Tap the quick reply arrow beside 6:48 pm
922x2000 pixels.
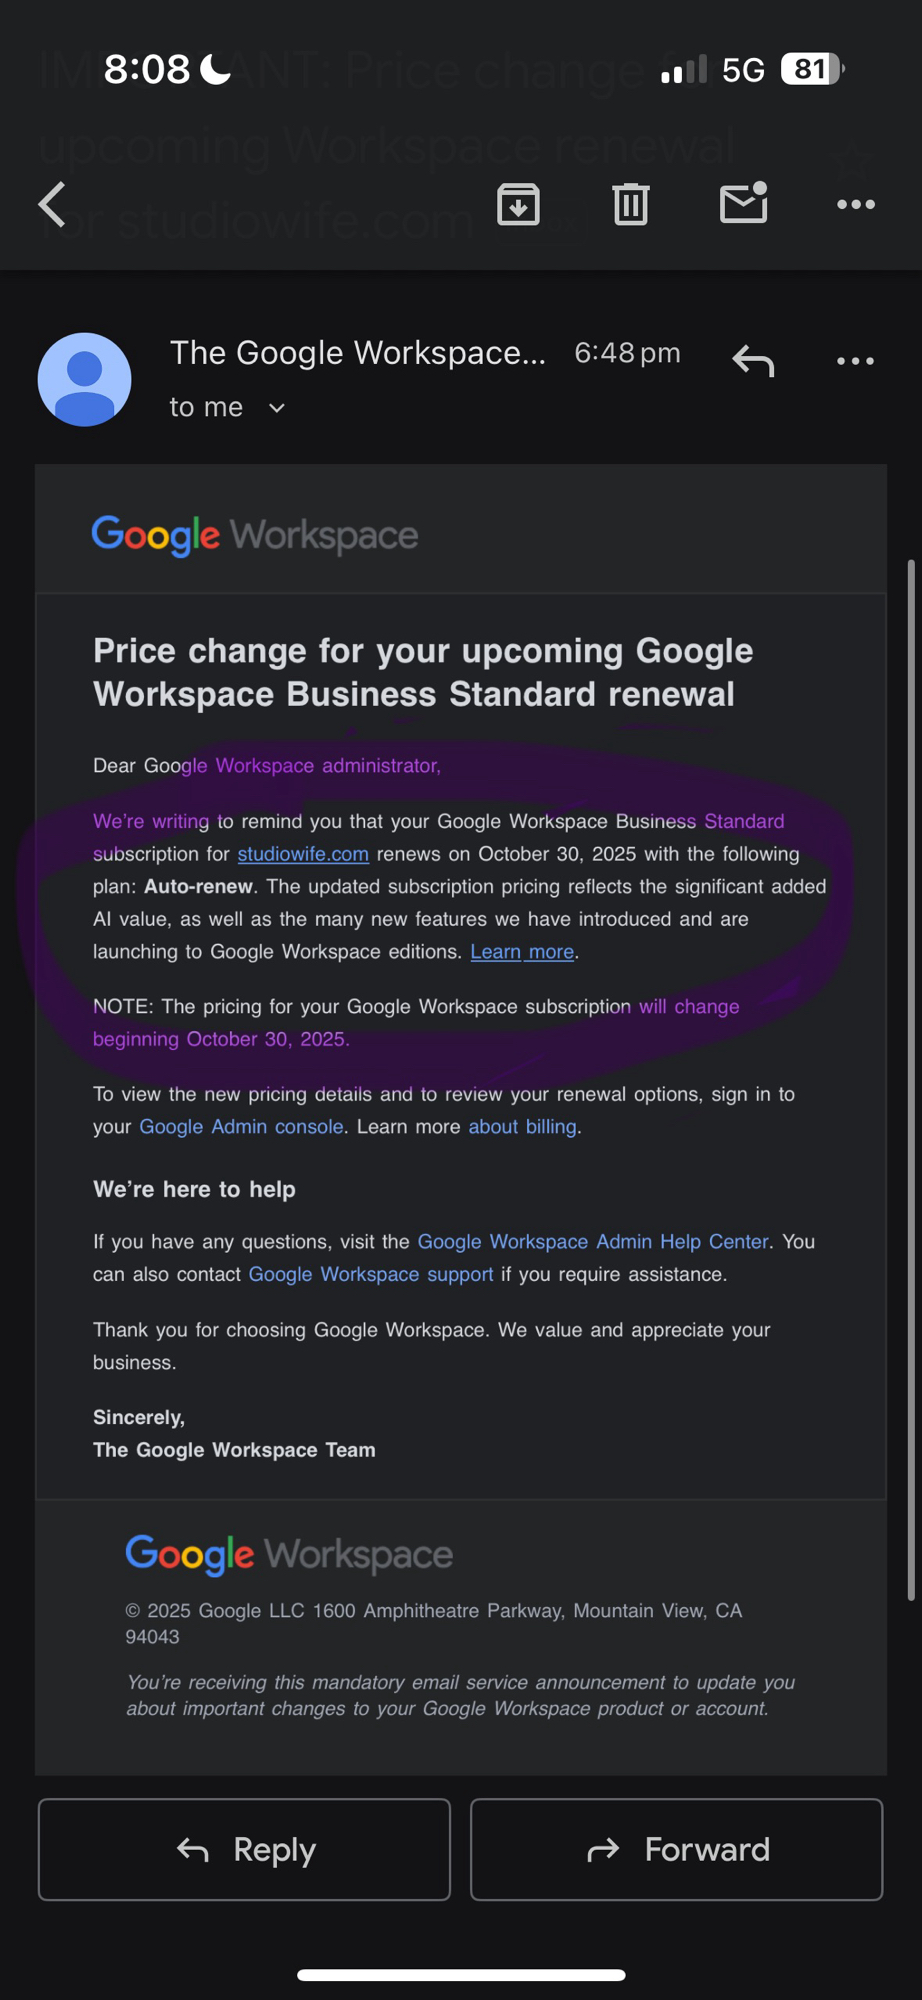pyautogui.click(x=753, y=361)
